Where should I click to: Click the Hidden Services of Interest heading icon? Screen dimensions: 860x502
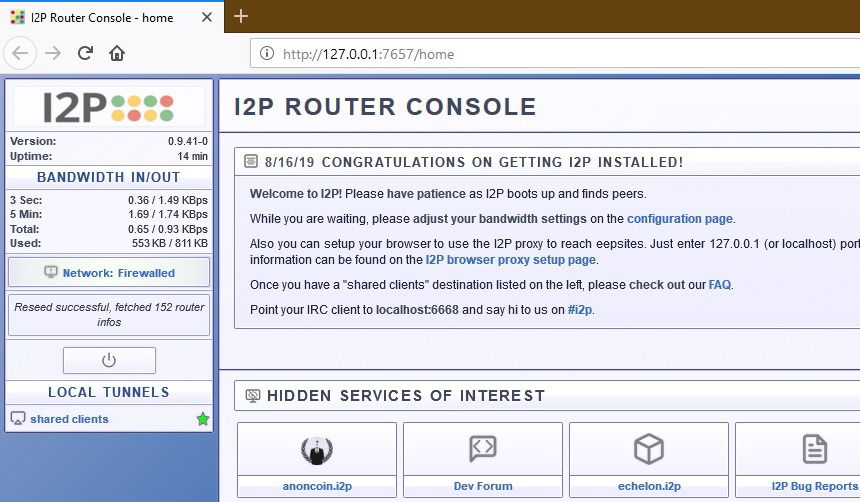pos(253,396)
